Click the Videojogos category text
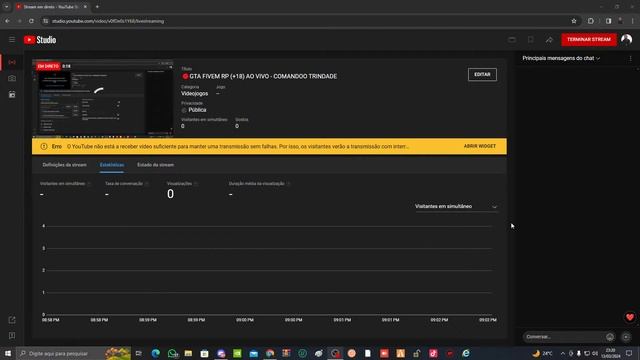Viewport: 640px width, 360px height. (x=194, y=93)
